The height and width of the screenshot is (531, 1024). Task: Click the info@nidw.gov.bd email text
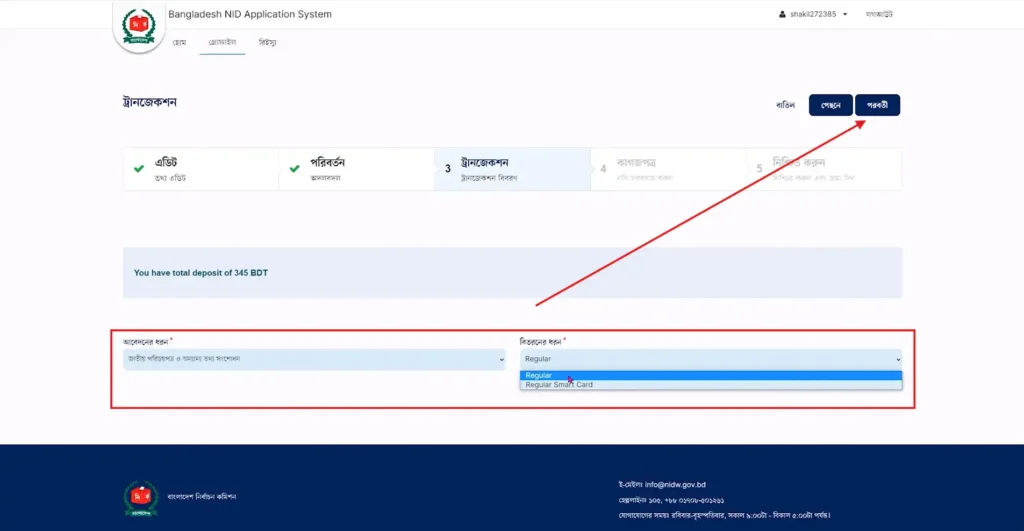tap(675, 485)
